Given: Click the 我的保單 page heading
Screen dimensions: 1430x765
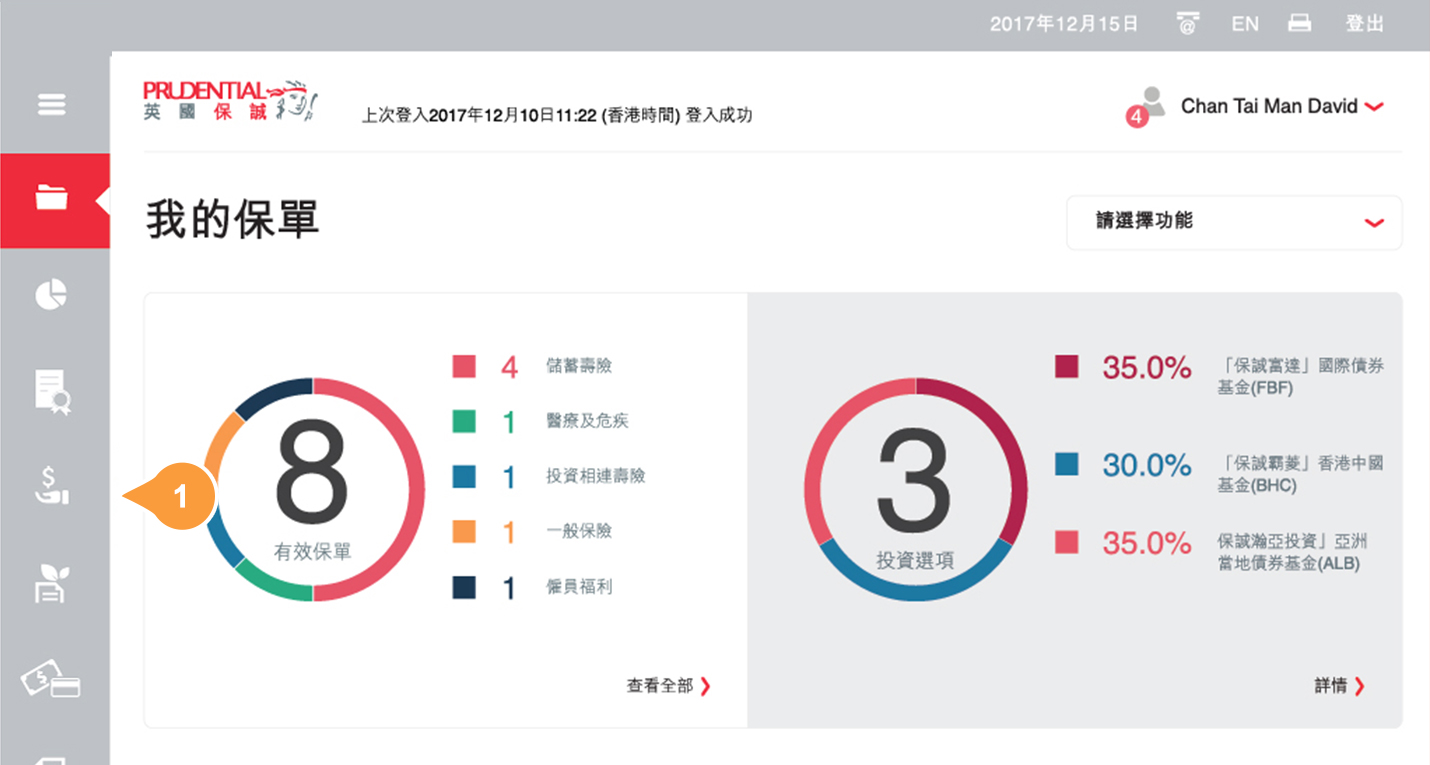Looking at the screenshot, I should coord(233,220).
